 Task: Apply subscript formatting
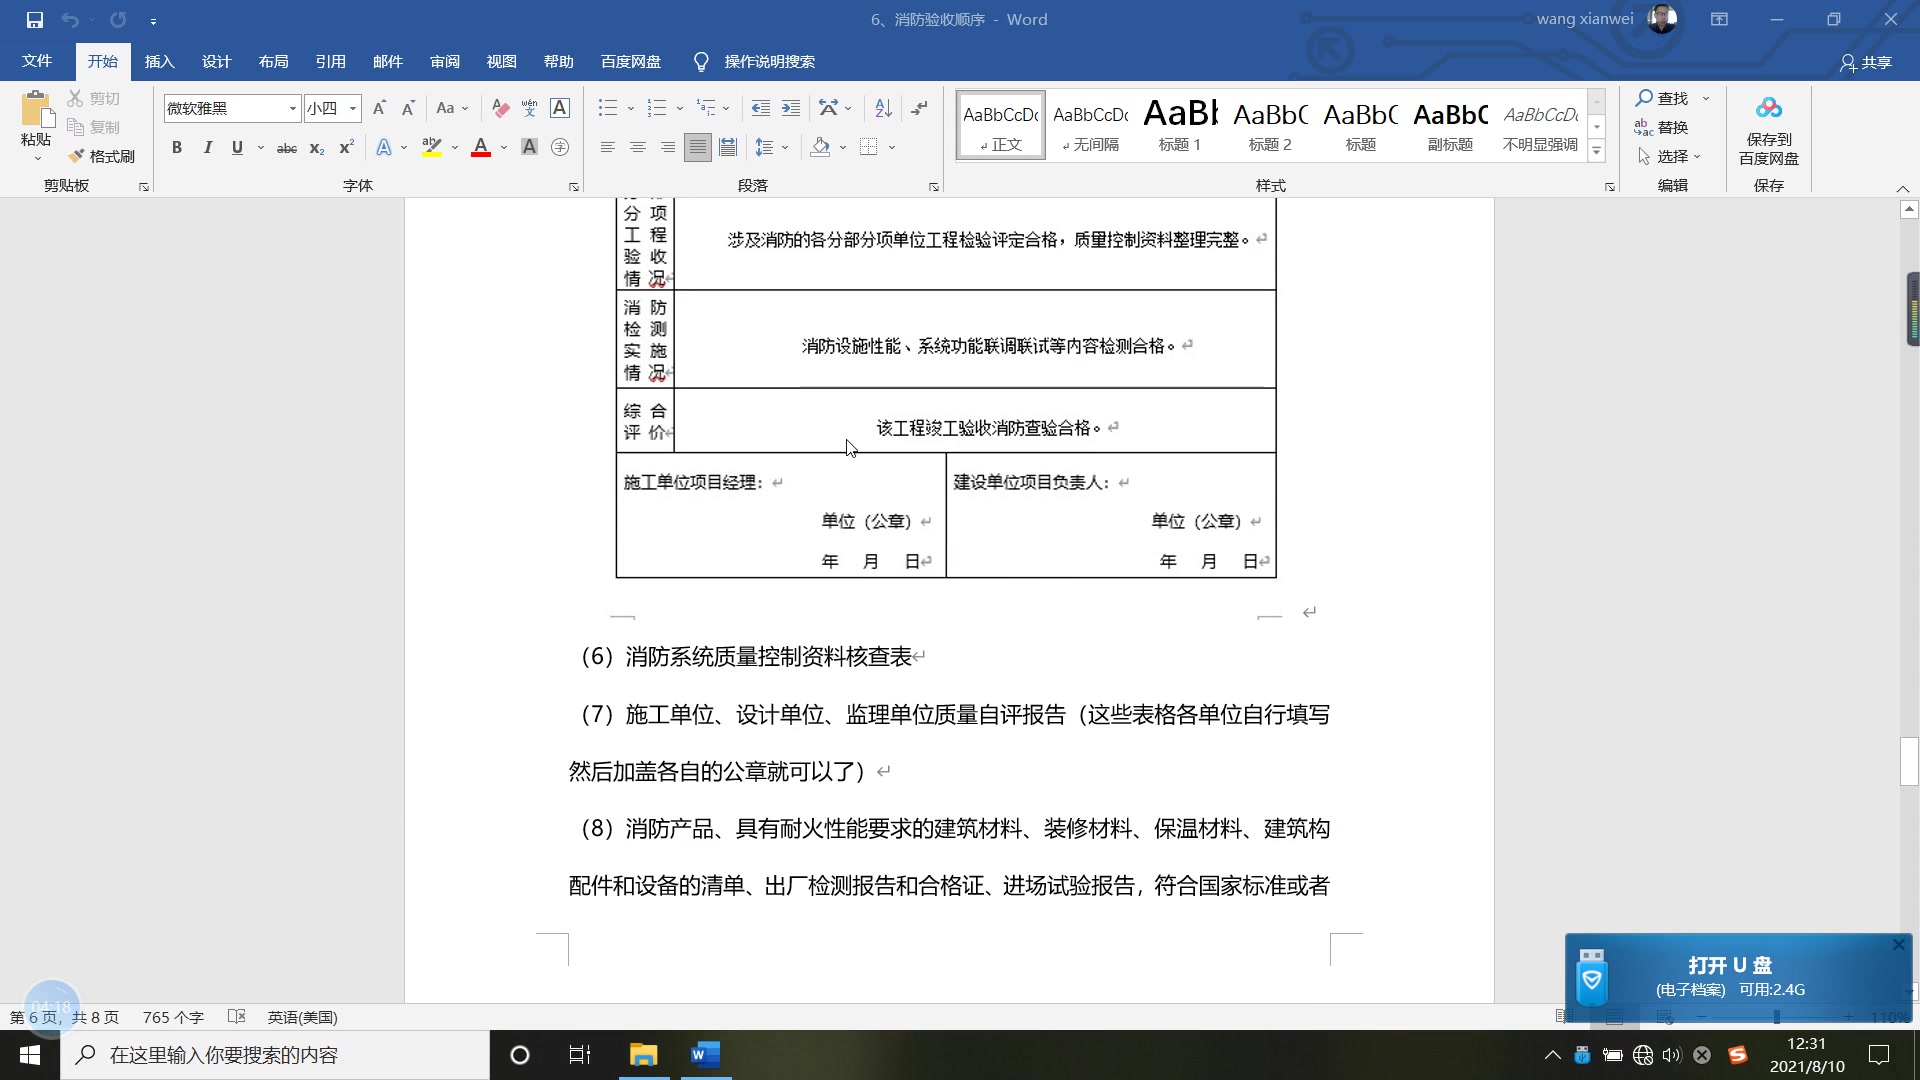point(316,148)
